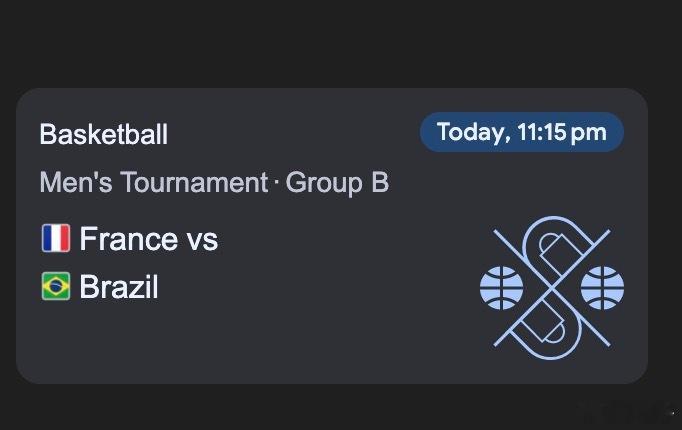The height and width of the screenshot is (430, 682).
Task: Click the right basketball icon
Action: pos(602,287)
